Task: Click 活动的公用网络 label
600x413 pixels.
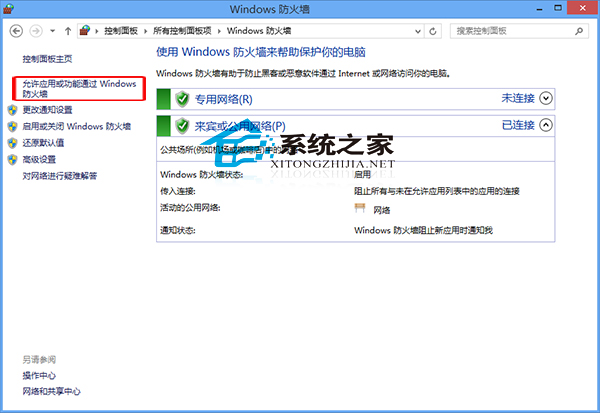Action: (190, 207)
